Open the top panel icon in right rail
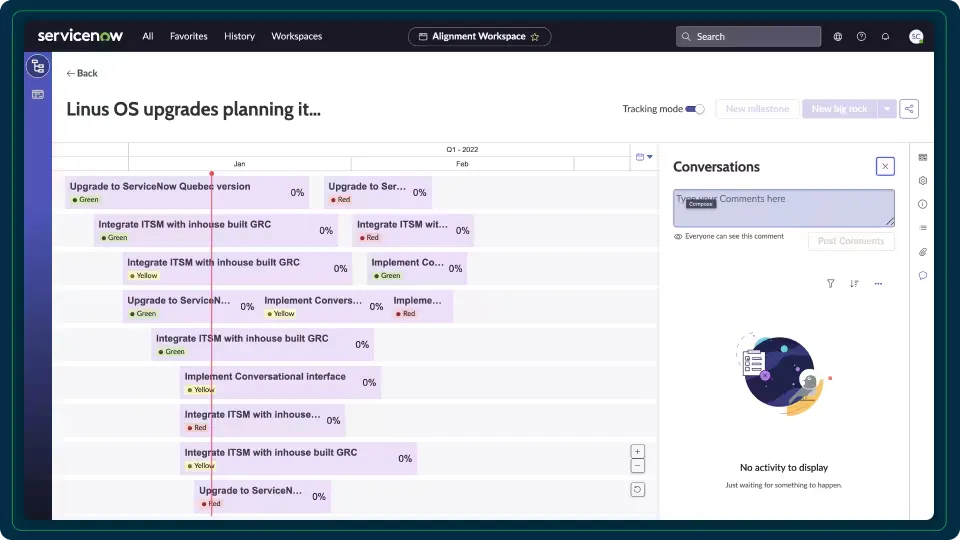 click(x=923, y=157)
